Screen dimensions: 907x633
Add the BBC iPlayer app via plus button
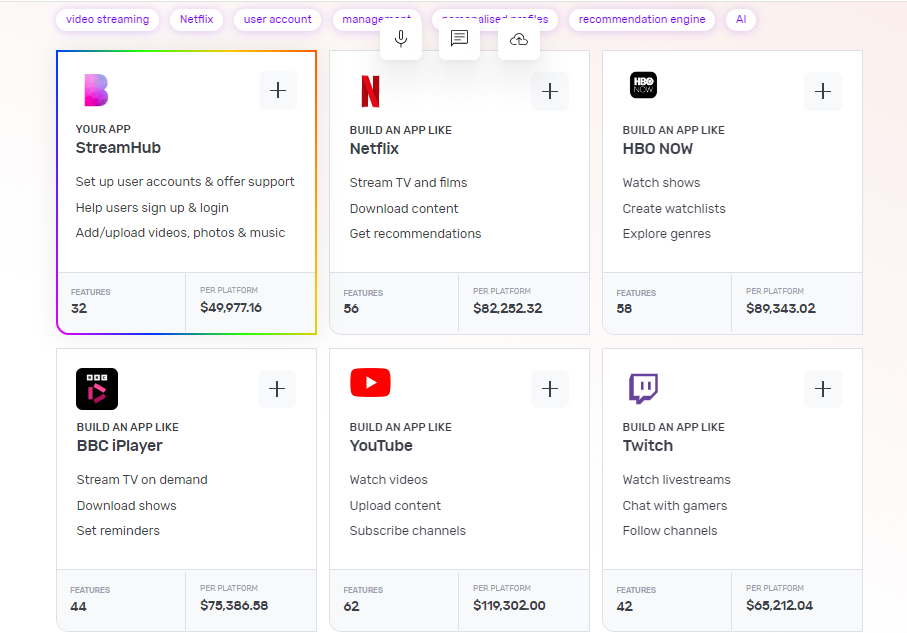pos(277,389)
